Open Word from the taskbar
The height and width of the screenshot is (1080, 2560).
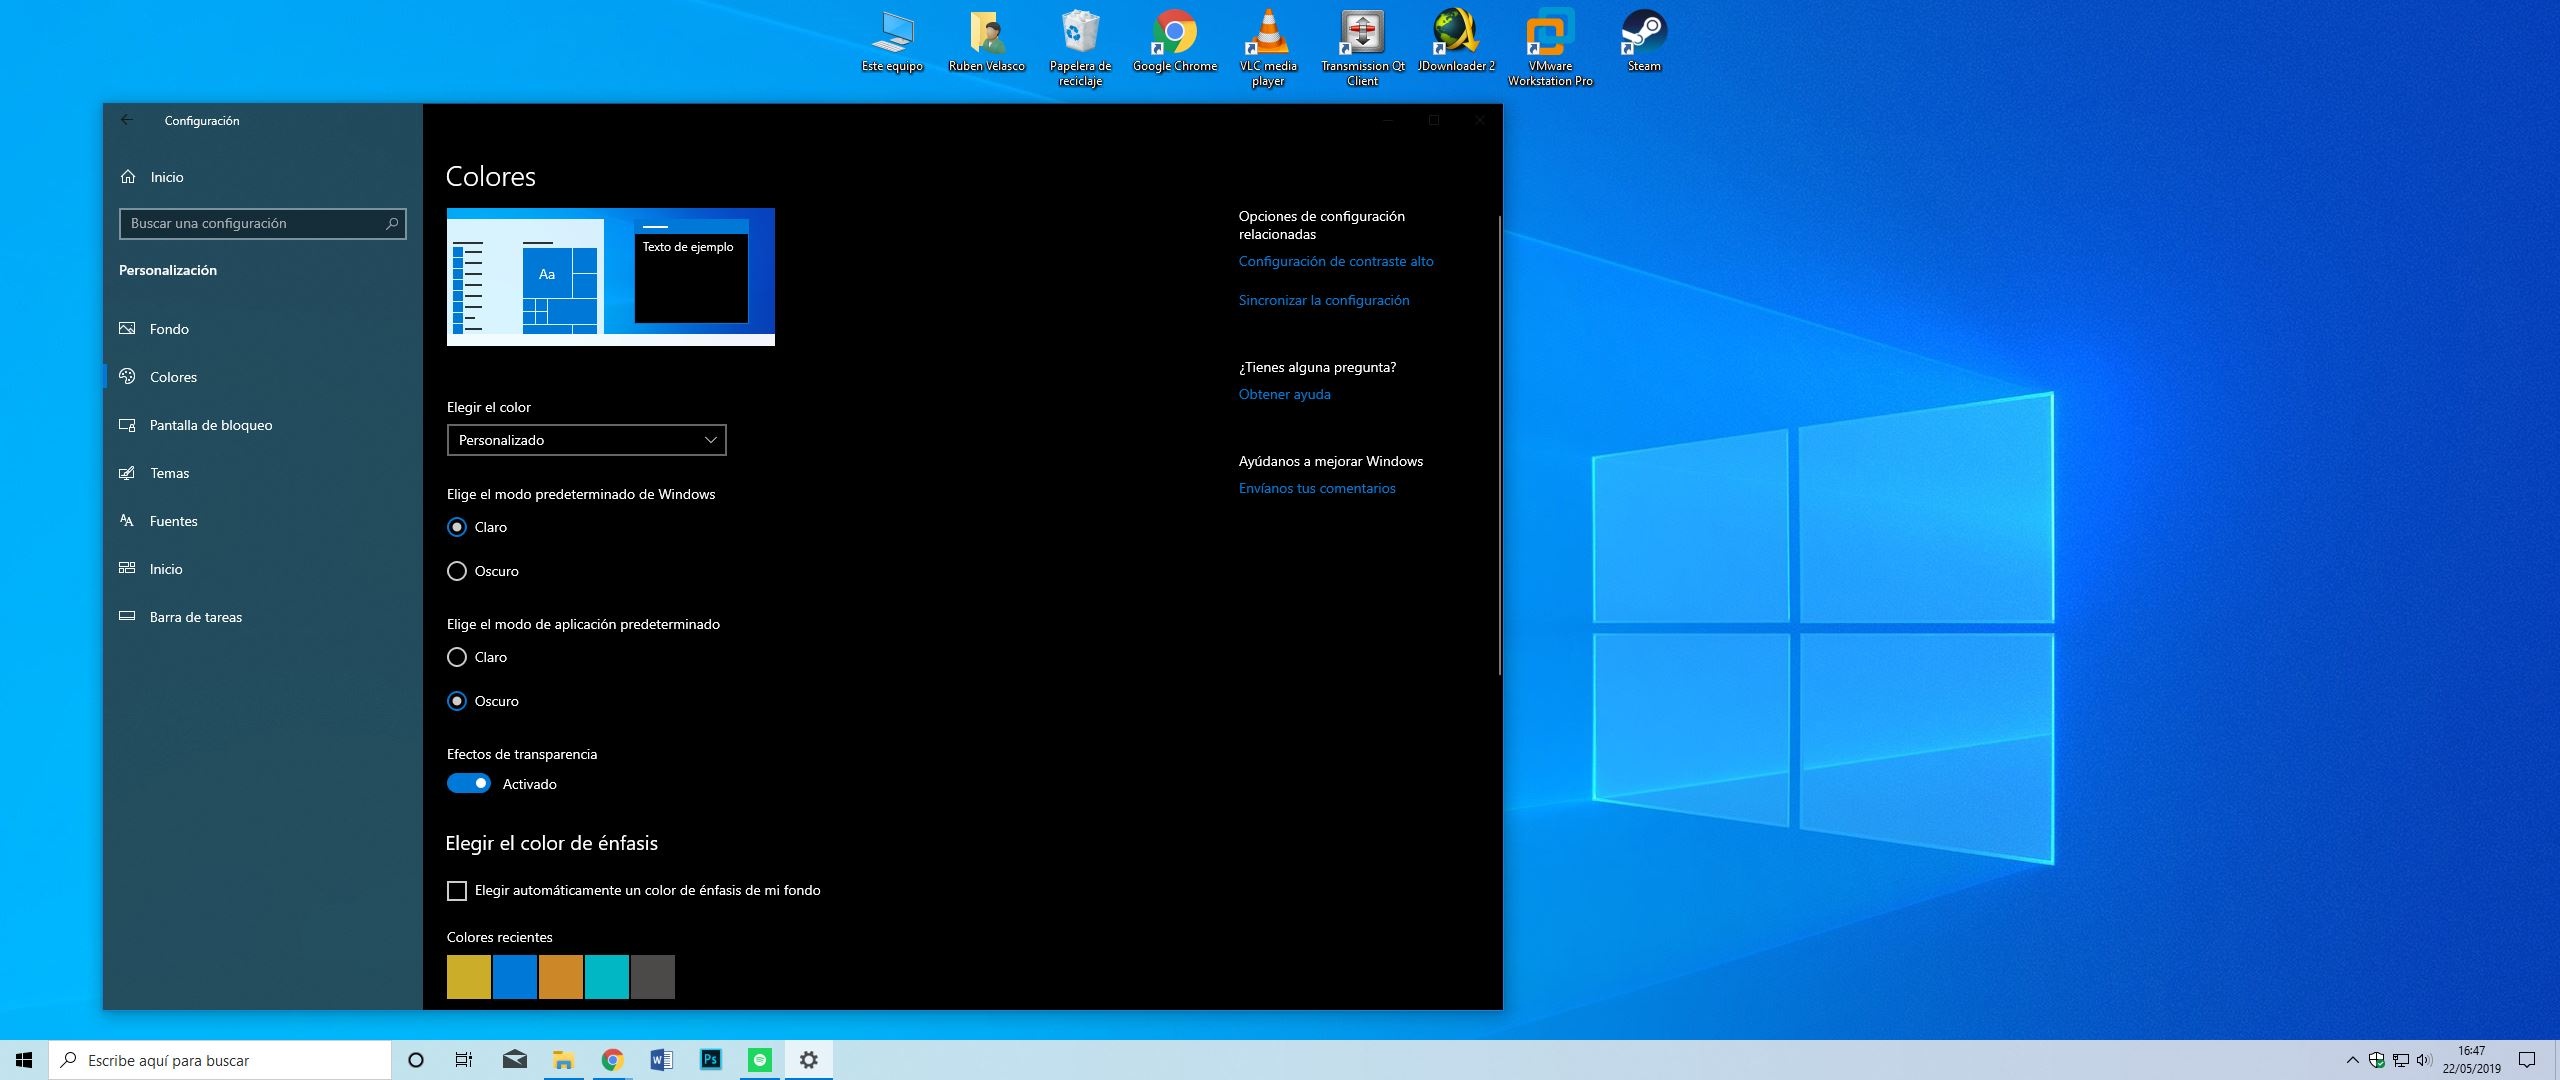pos(661,1060)
